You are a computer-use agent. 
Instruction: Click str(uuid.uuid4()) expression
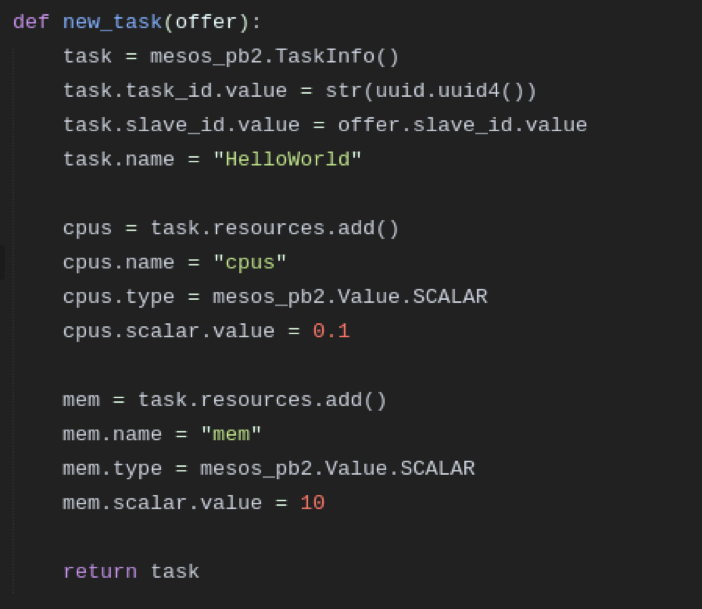(431, 91)
